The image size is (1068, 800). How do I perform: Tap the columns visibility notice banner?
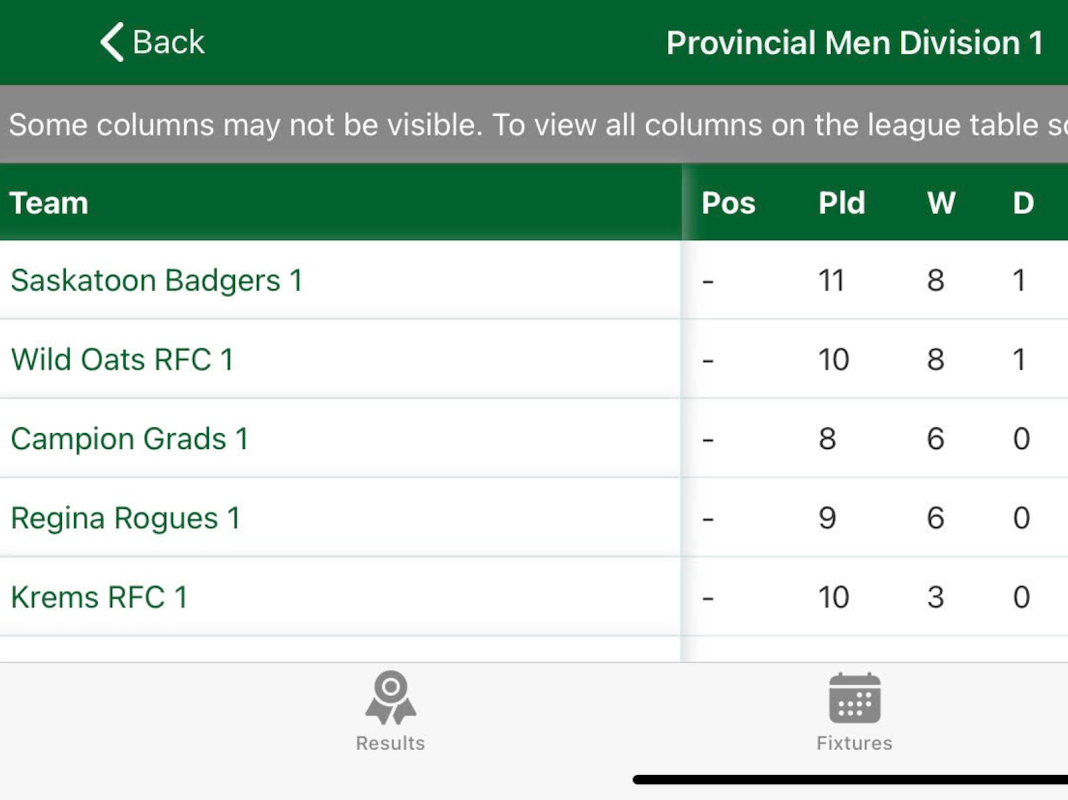[x=534, y=125]
